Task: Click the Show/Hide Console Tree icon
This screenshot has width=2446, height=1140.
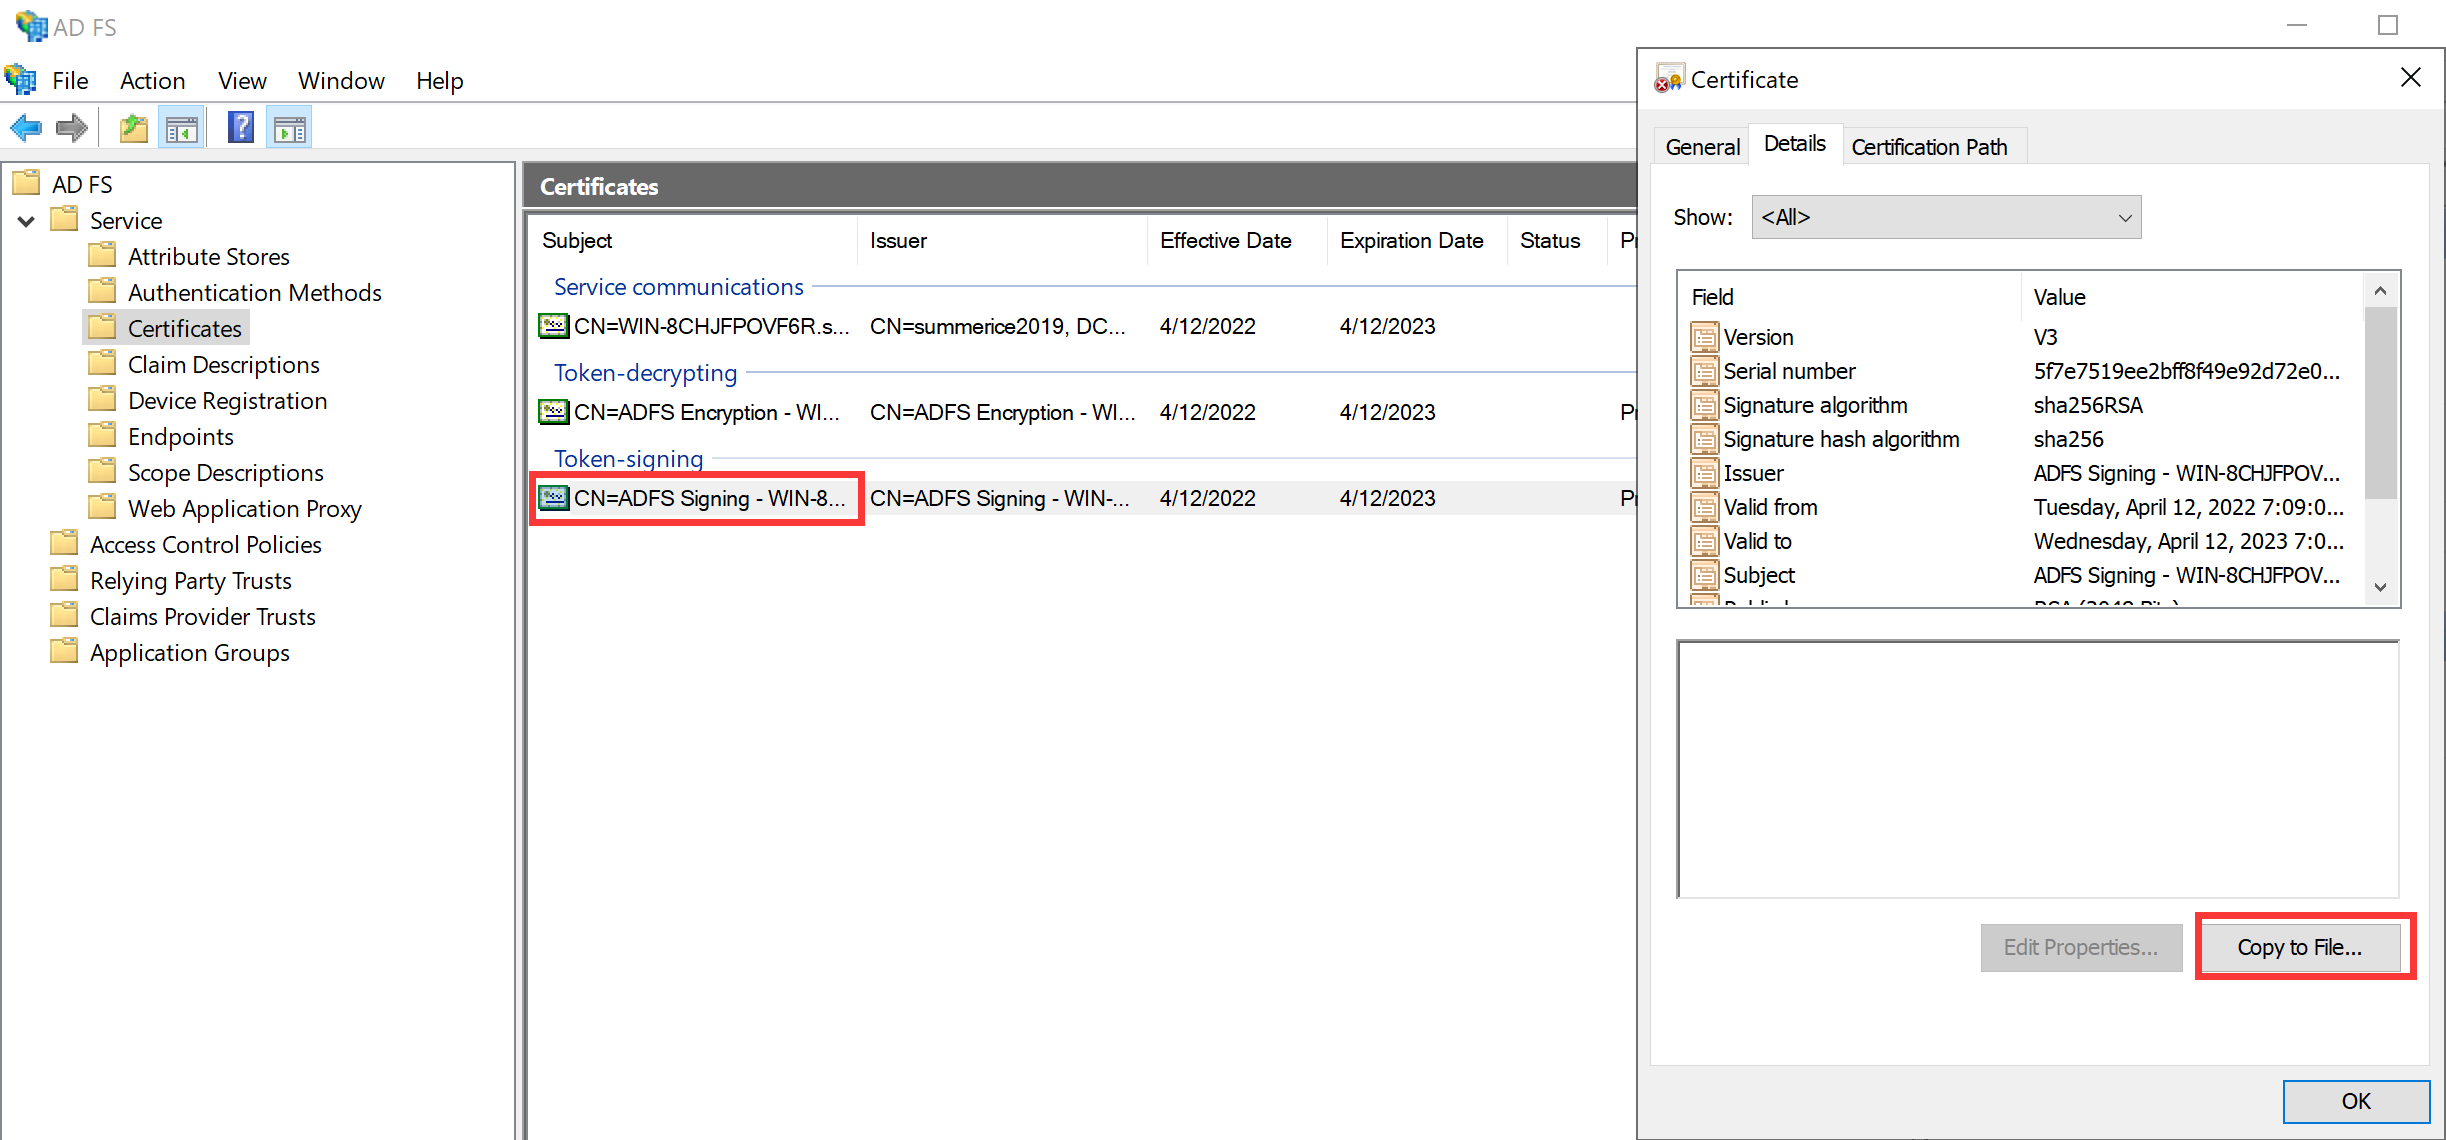Action: (x=182, y=128)
